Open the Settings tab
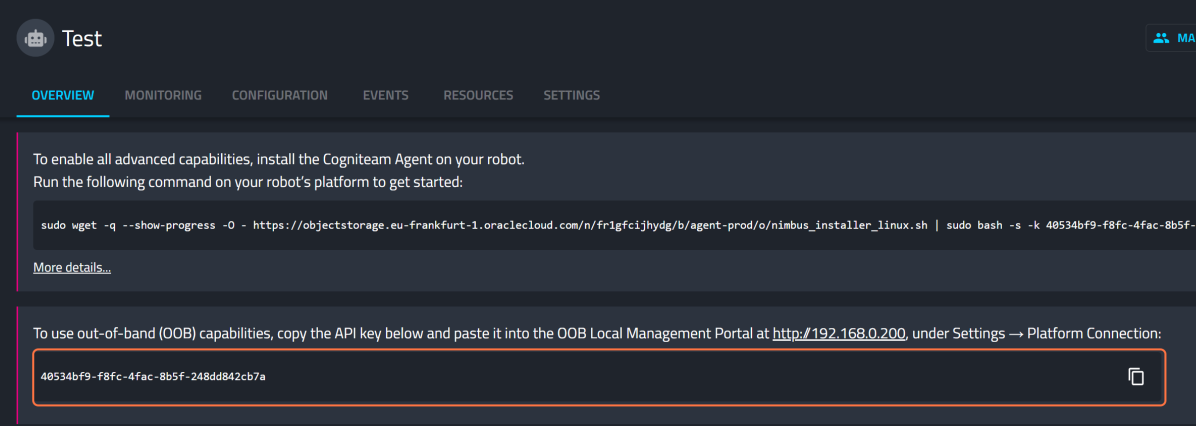The width and height of the screenshot is (1196, 426). pyautogui.click(x=571, y=96)
